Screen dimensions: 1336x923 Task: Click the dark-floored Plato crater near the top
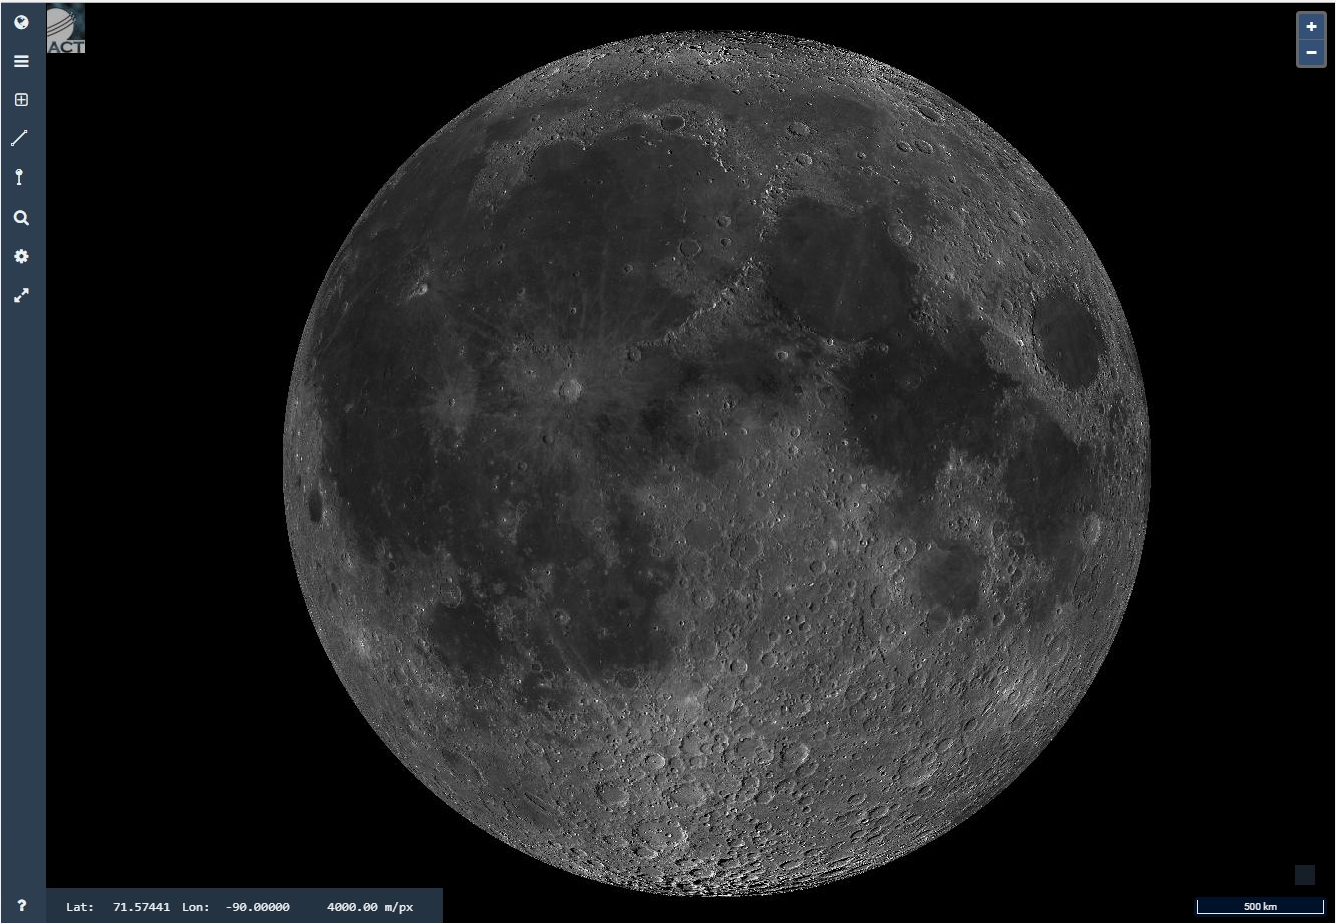[x=672, y=122]
